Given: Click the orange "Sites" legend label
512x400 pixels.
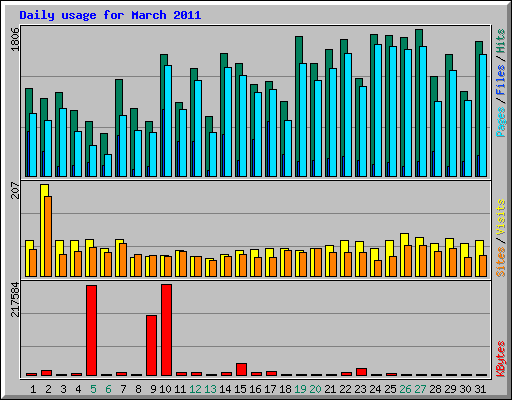Looking at the screenshot, I should point(501,262).
